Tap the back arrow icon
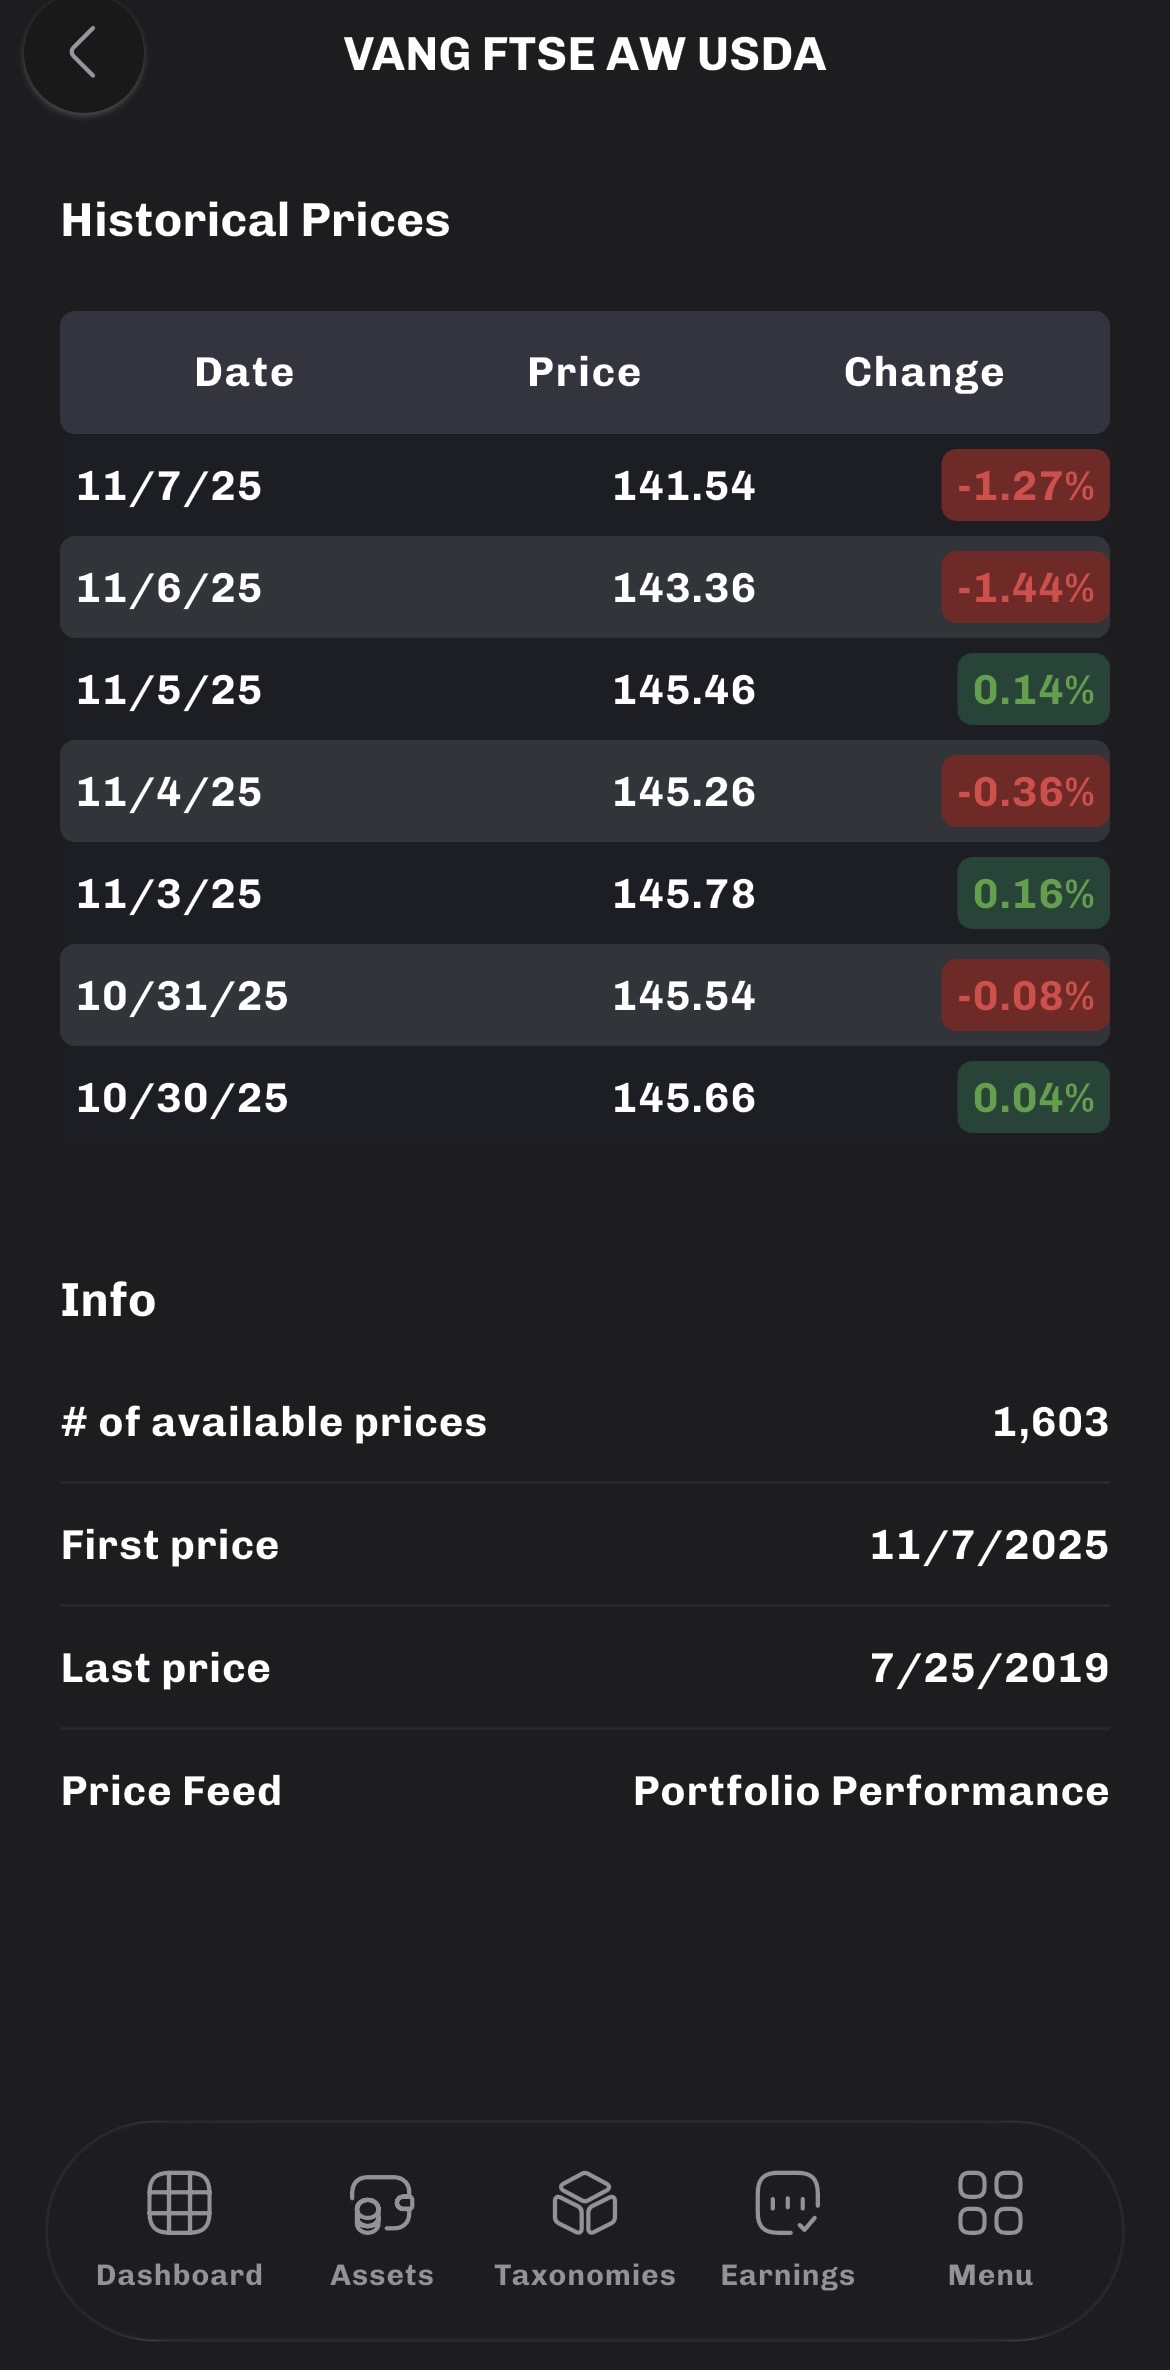This screenshot has height=2370, width=1170. click(x=83, y=53)
